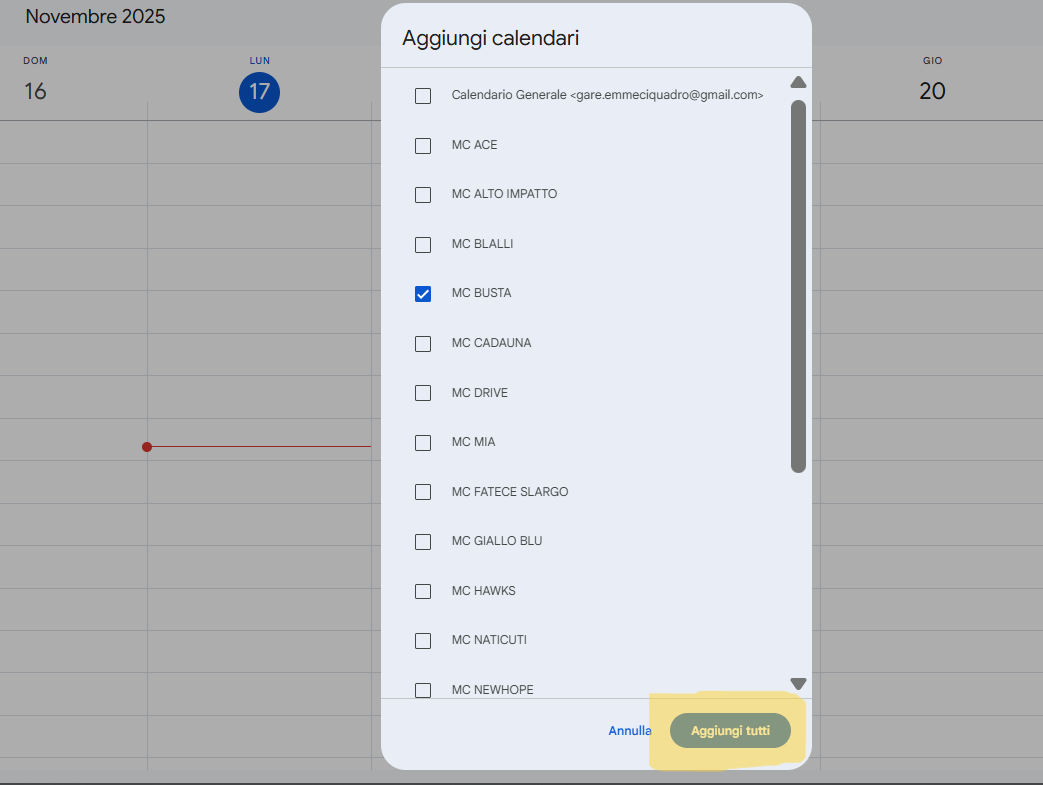This screenshot has height=785, width=1043.
Task: Select the MC BLALLI checkbox
Action: tap(423, 245)
